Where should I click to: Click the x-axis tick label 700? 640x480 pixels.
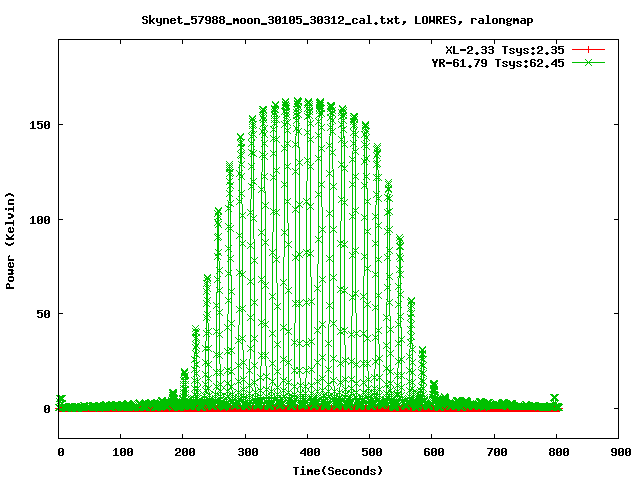point(496,452)
